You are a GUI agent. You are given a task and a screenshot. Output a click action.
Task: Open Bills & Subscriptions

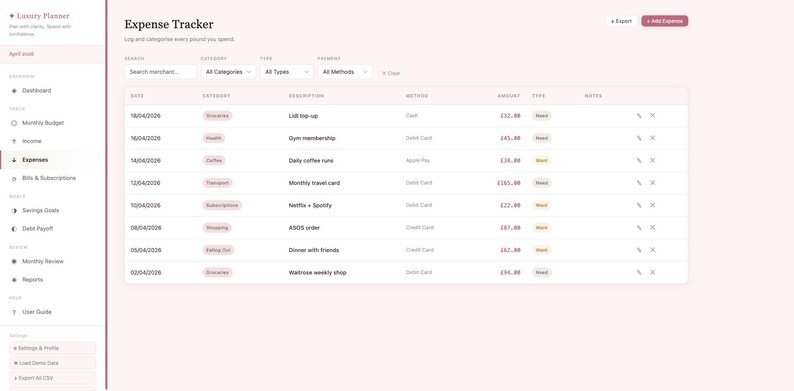point(52,178)
